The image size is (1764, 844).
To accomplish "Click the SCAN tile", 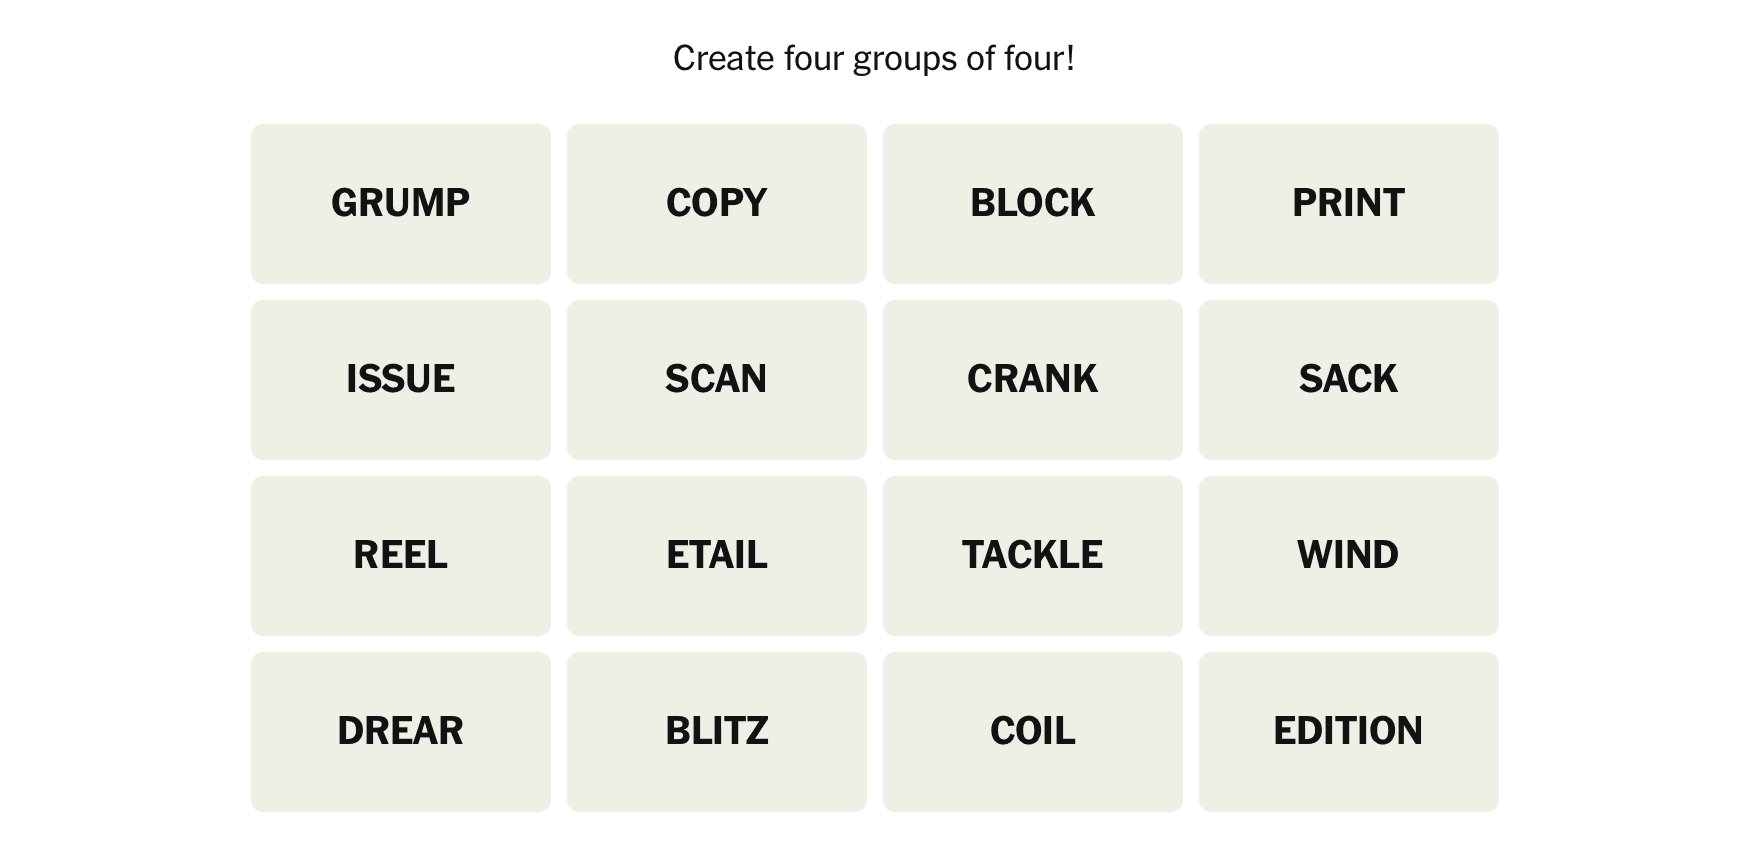I will coord(716,380).
